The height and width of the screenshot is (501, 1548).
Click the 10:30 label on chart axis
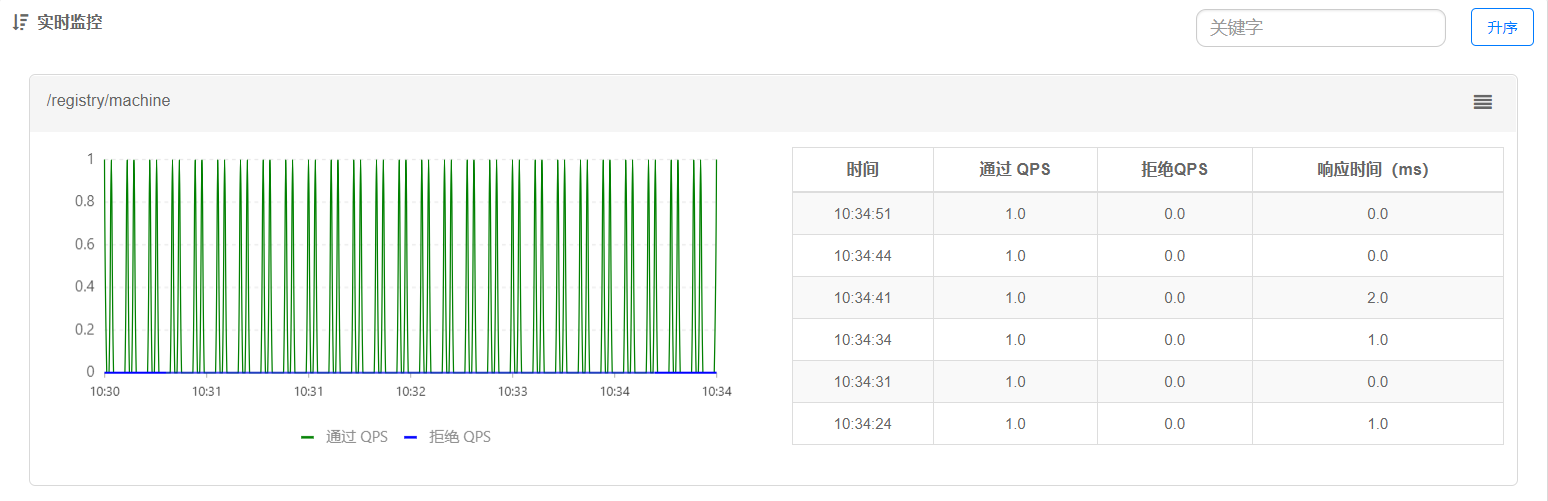coord(105,392)
